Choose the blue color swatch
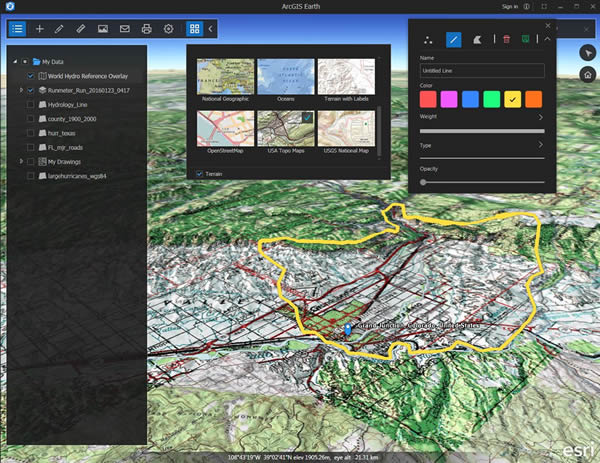This screenshot has height=463, width=600. (470, 99)
